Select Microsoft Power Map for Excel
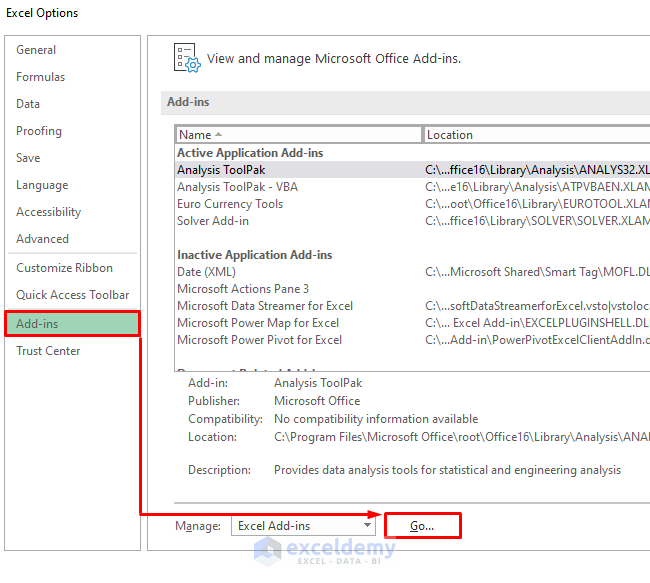Image resolution: width=650 pixels, height=583 pixels. coord(412,323)
